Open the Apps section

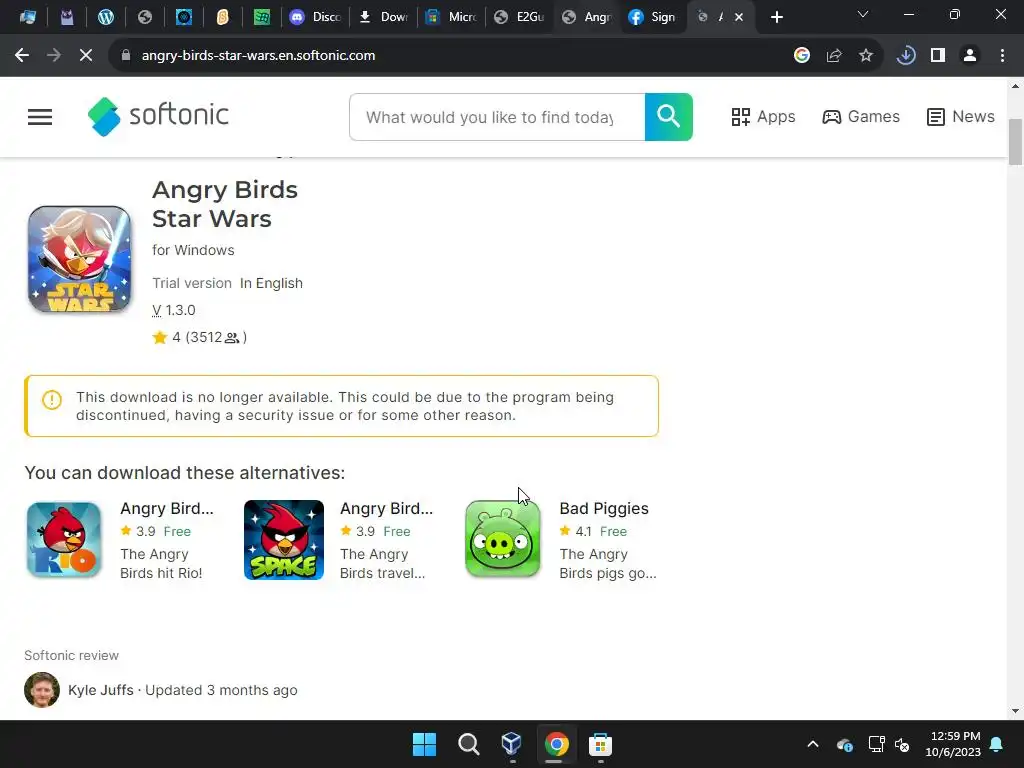tap(763, 117)
